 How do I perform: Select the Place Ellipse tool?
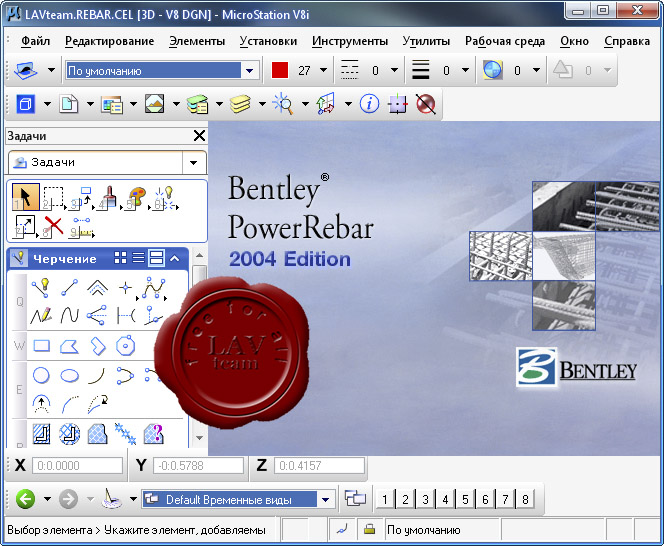69,375
